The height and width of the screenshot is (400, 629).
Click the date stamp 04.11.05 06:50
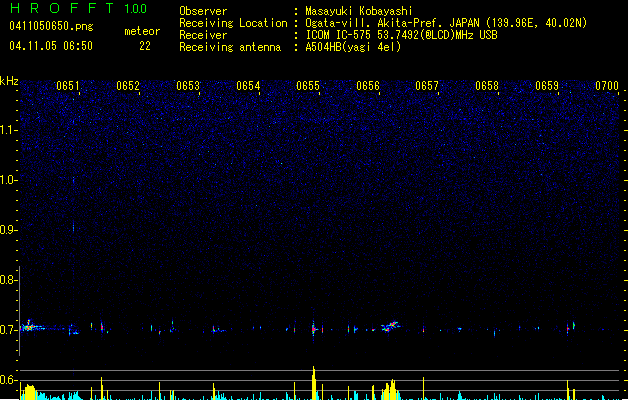(51, 46)
